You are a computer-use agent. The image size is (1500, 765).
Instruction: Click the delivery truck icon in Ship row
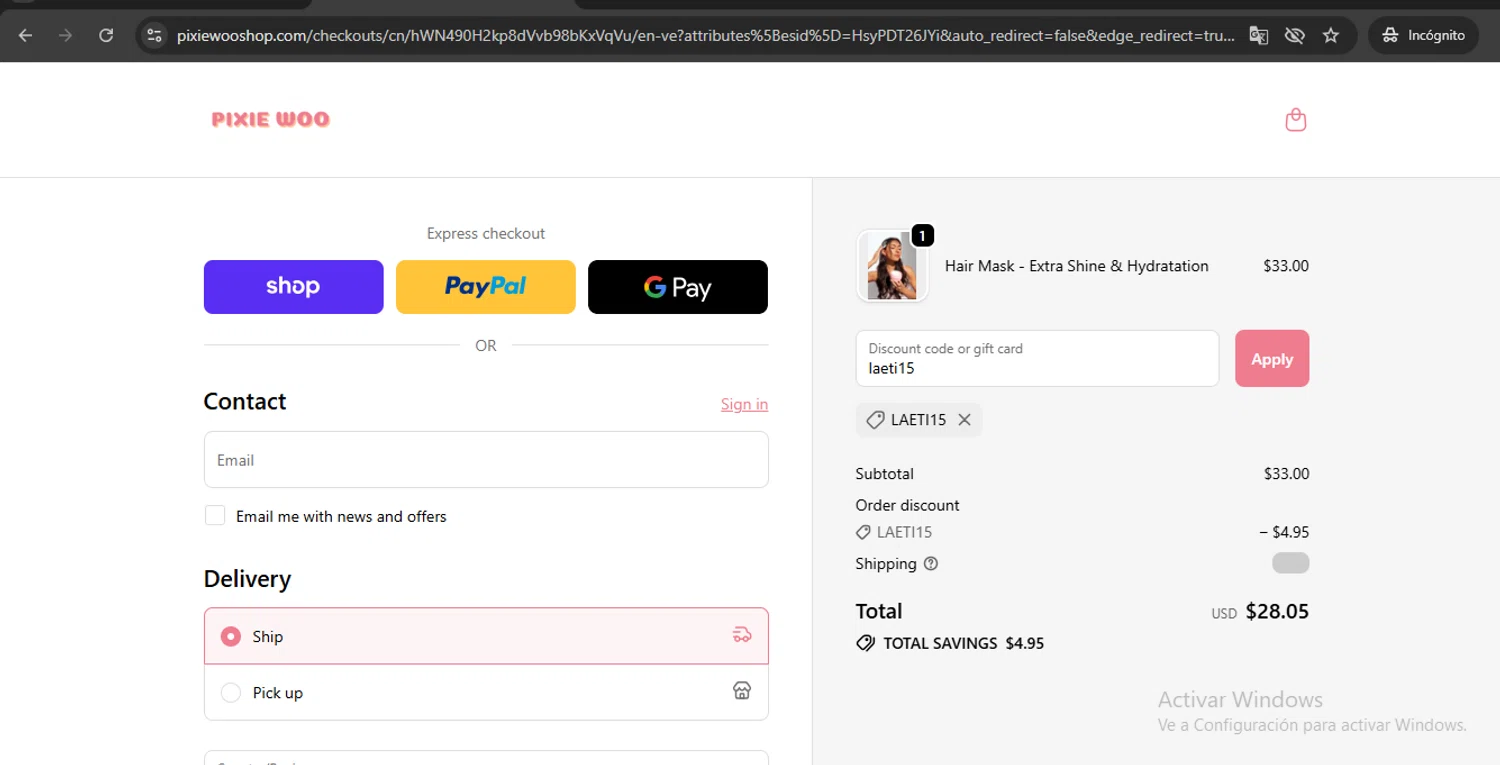(742, 635)
